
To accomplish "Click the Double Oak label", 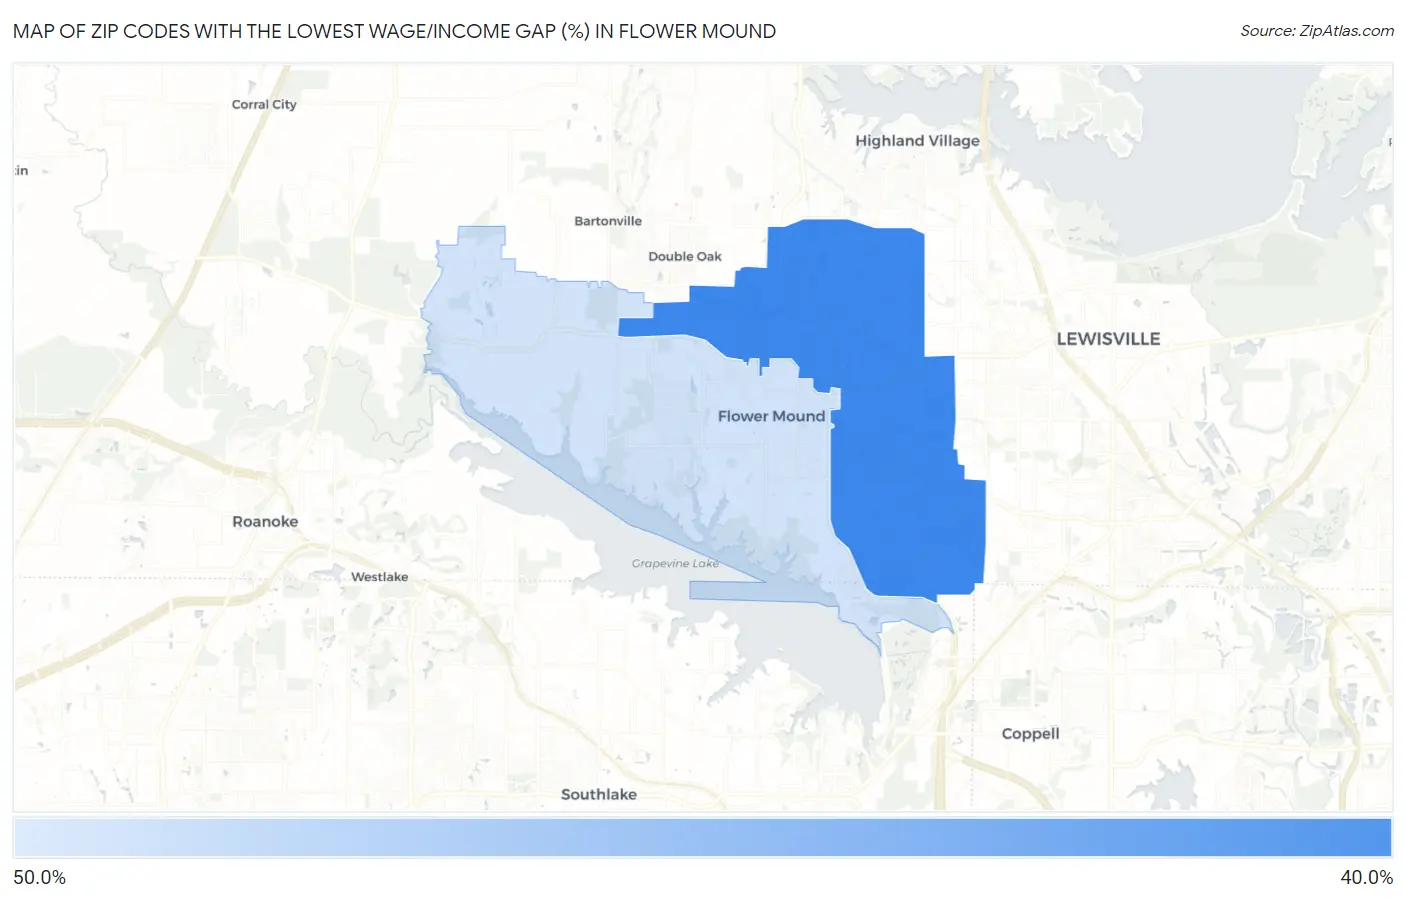I will click(685, 257).
